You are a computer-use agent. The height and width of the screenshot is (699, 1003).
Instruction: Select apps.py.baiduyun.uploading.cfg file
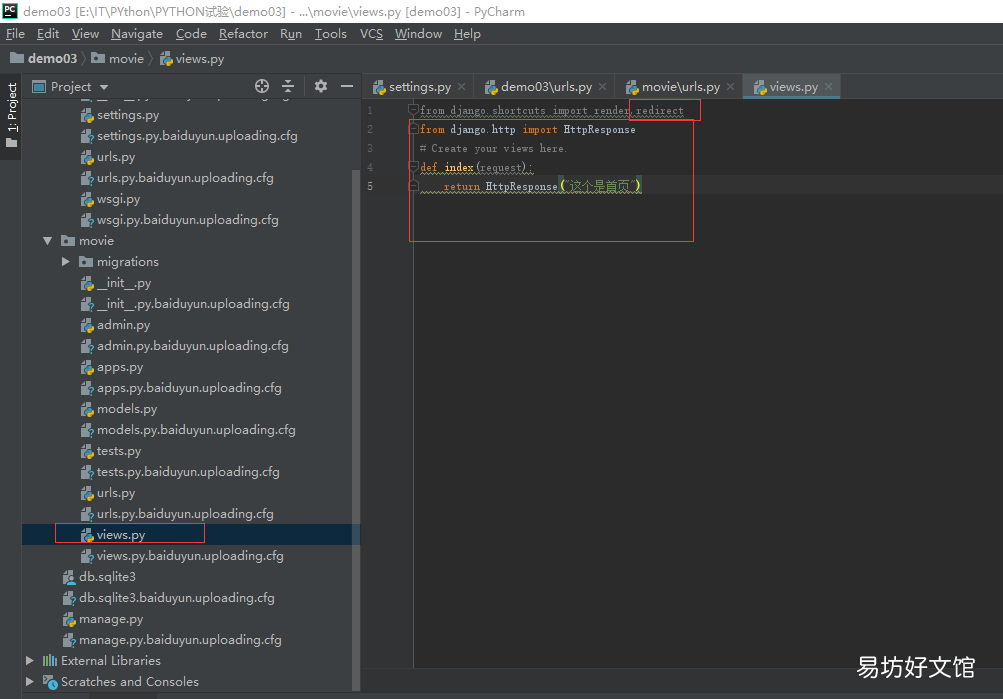[181, 388]
